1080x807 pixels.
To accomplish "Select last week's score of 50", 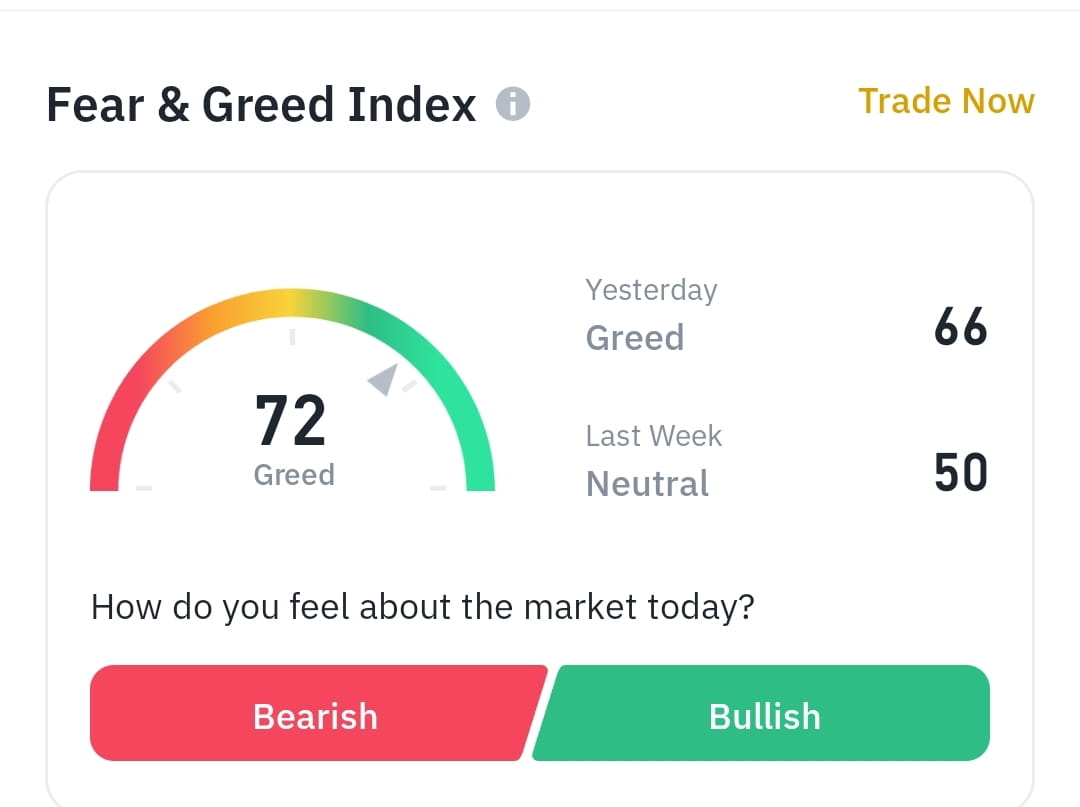I will tap(959, 472).
